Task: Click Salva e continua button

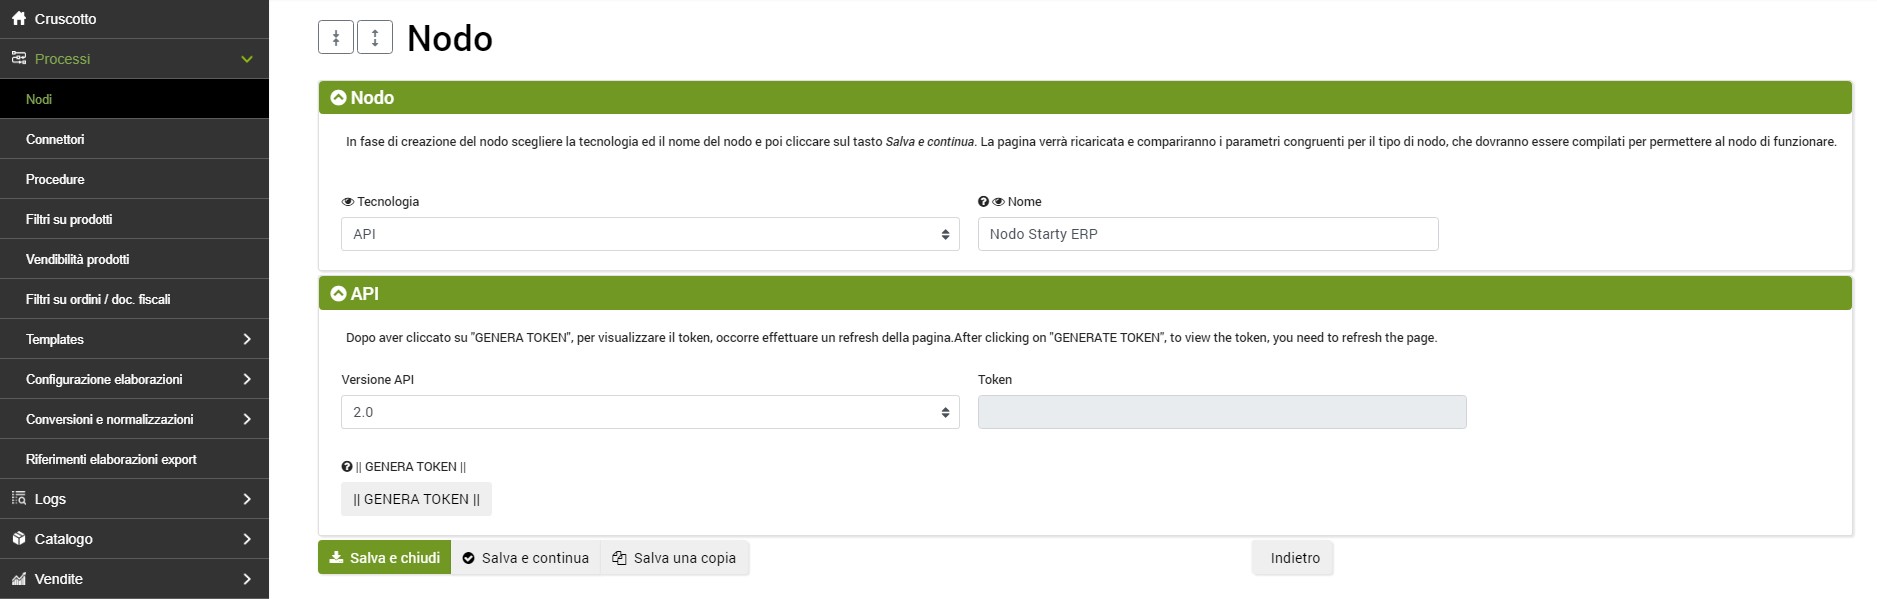Action: [x=526, y=558]
